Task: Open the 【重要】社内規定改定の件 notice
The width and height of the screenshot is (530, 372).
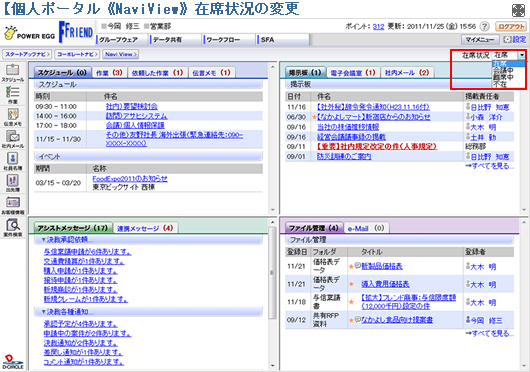Action: point(377,147)
